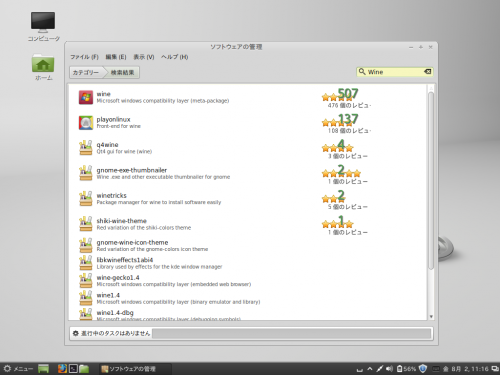Viewport: 500px width, 375px height.
Task: Select the 'gnome-wine-icon-theme' entry title
Action: tap(132, 242)
